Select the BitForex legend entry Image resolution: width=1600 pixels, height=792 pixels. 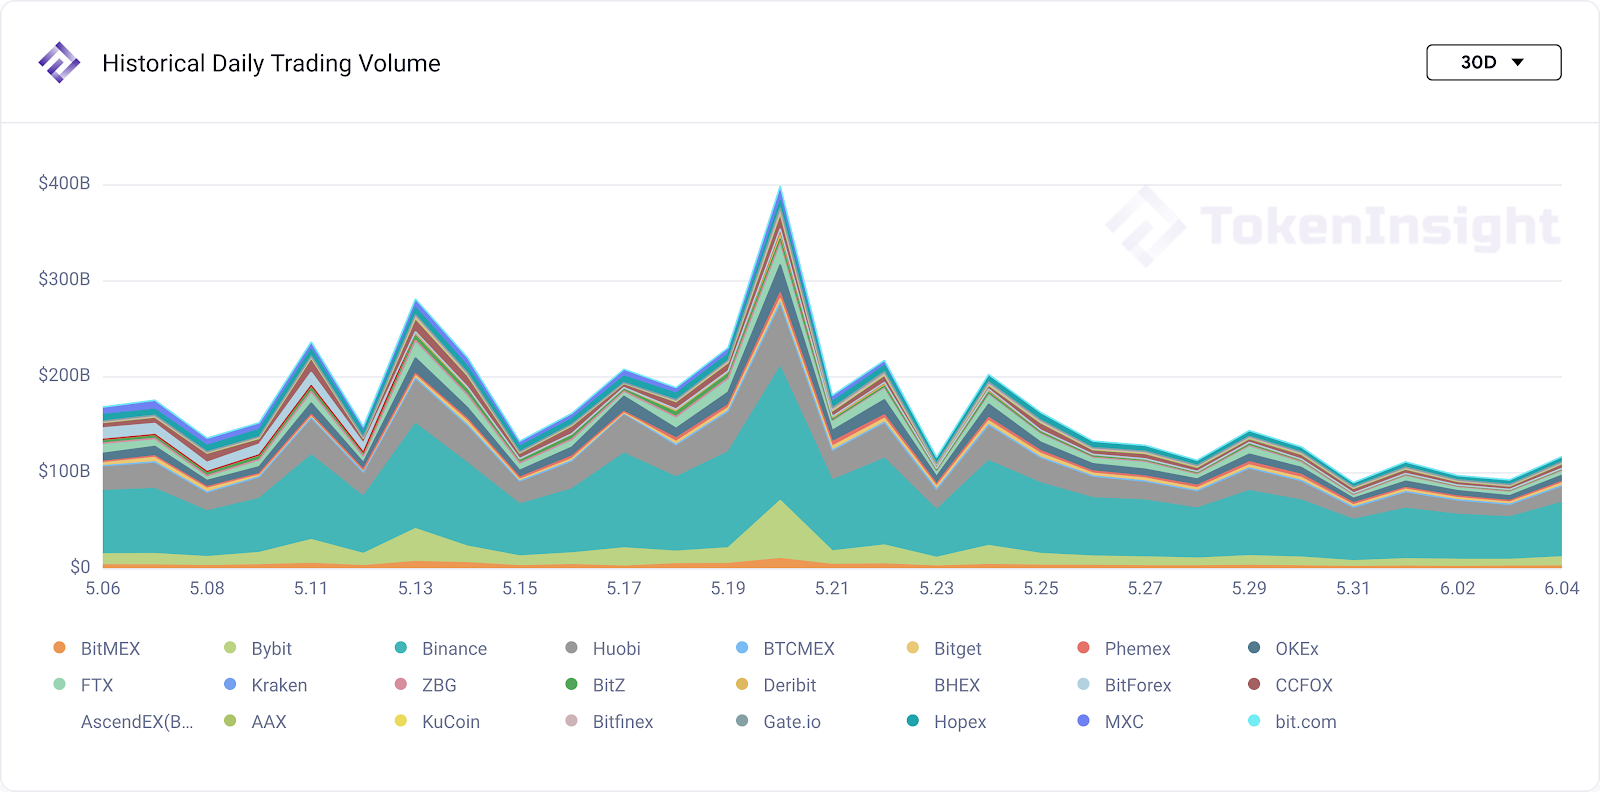1124,685
